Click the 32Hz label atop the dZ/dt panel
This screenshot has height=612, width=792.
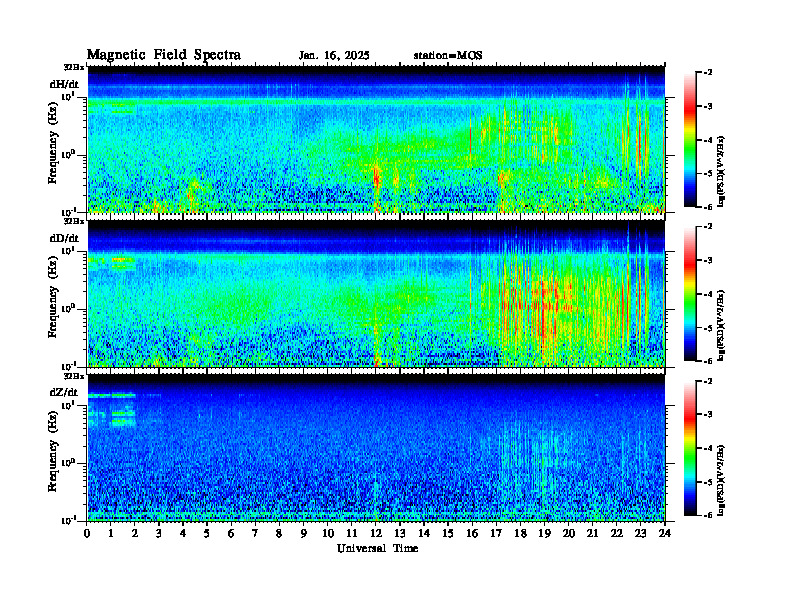point(74,376)
